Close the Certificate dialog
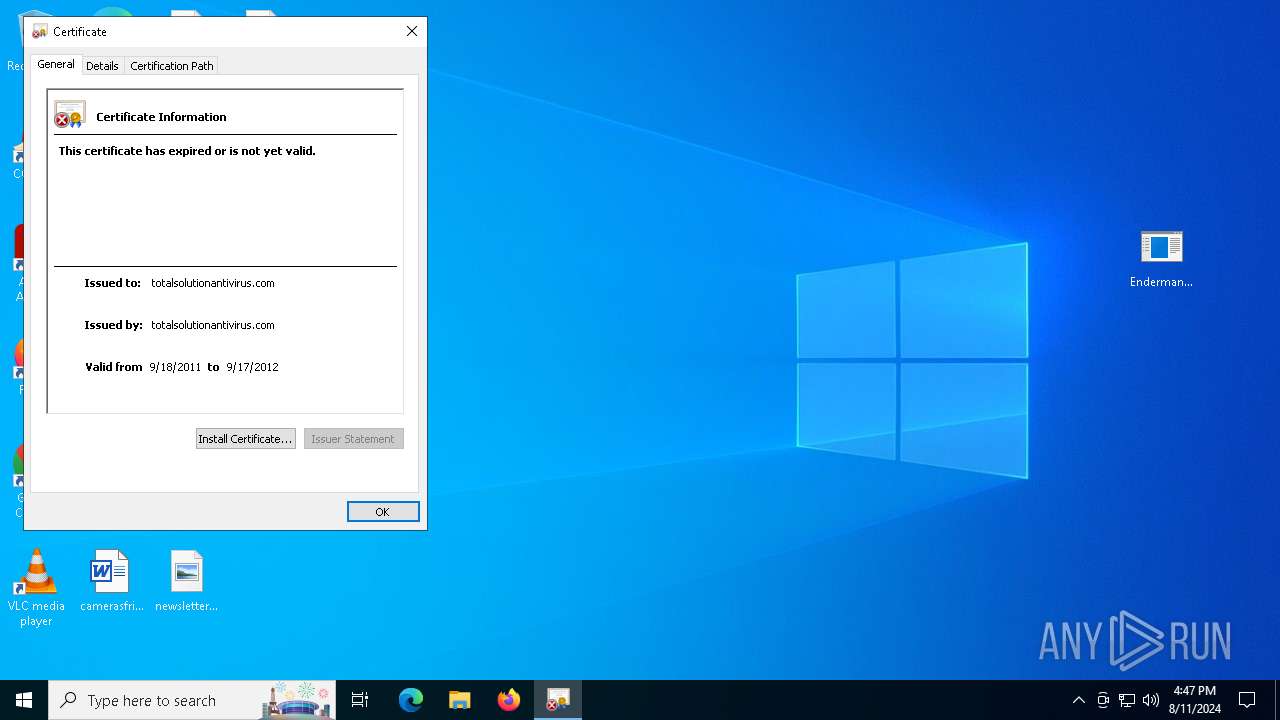Image resolution: width=1280 pixels, height=720 pixels. 412,31
